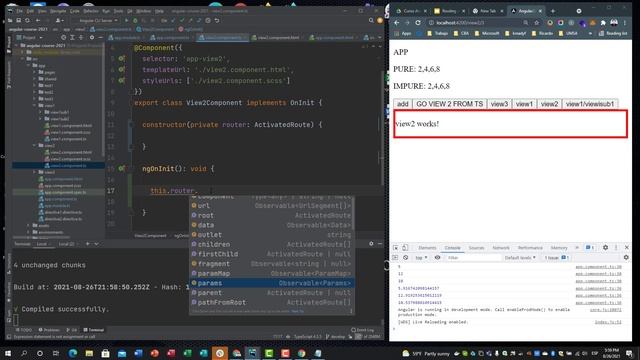The width and height of the screenshot is (640, 360).
Task: Switch to DevTools Network tab
Action: [501, 248]
